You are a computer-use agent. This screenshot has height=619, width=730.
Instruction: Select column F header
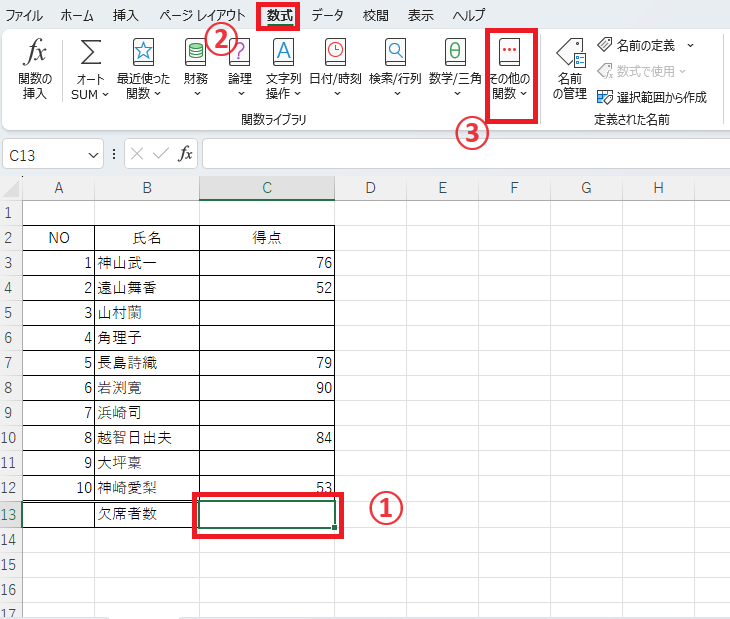coord(514,188)
